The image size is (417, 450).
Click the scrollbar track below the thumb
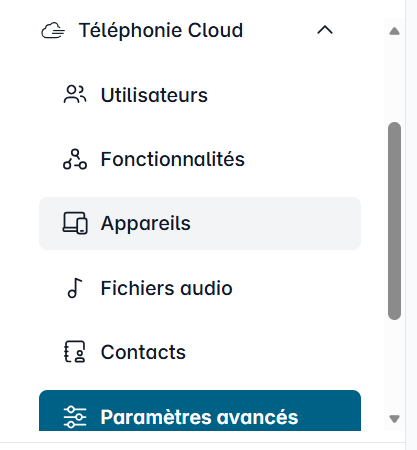(x=394, y=365)
